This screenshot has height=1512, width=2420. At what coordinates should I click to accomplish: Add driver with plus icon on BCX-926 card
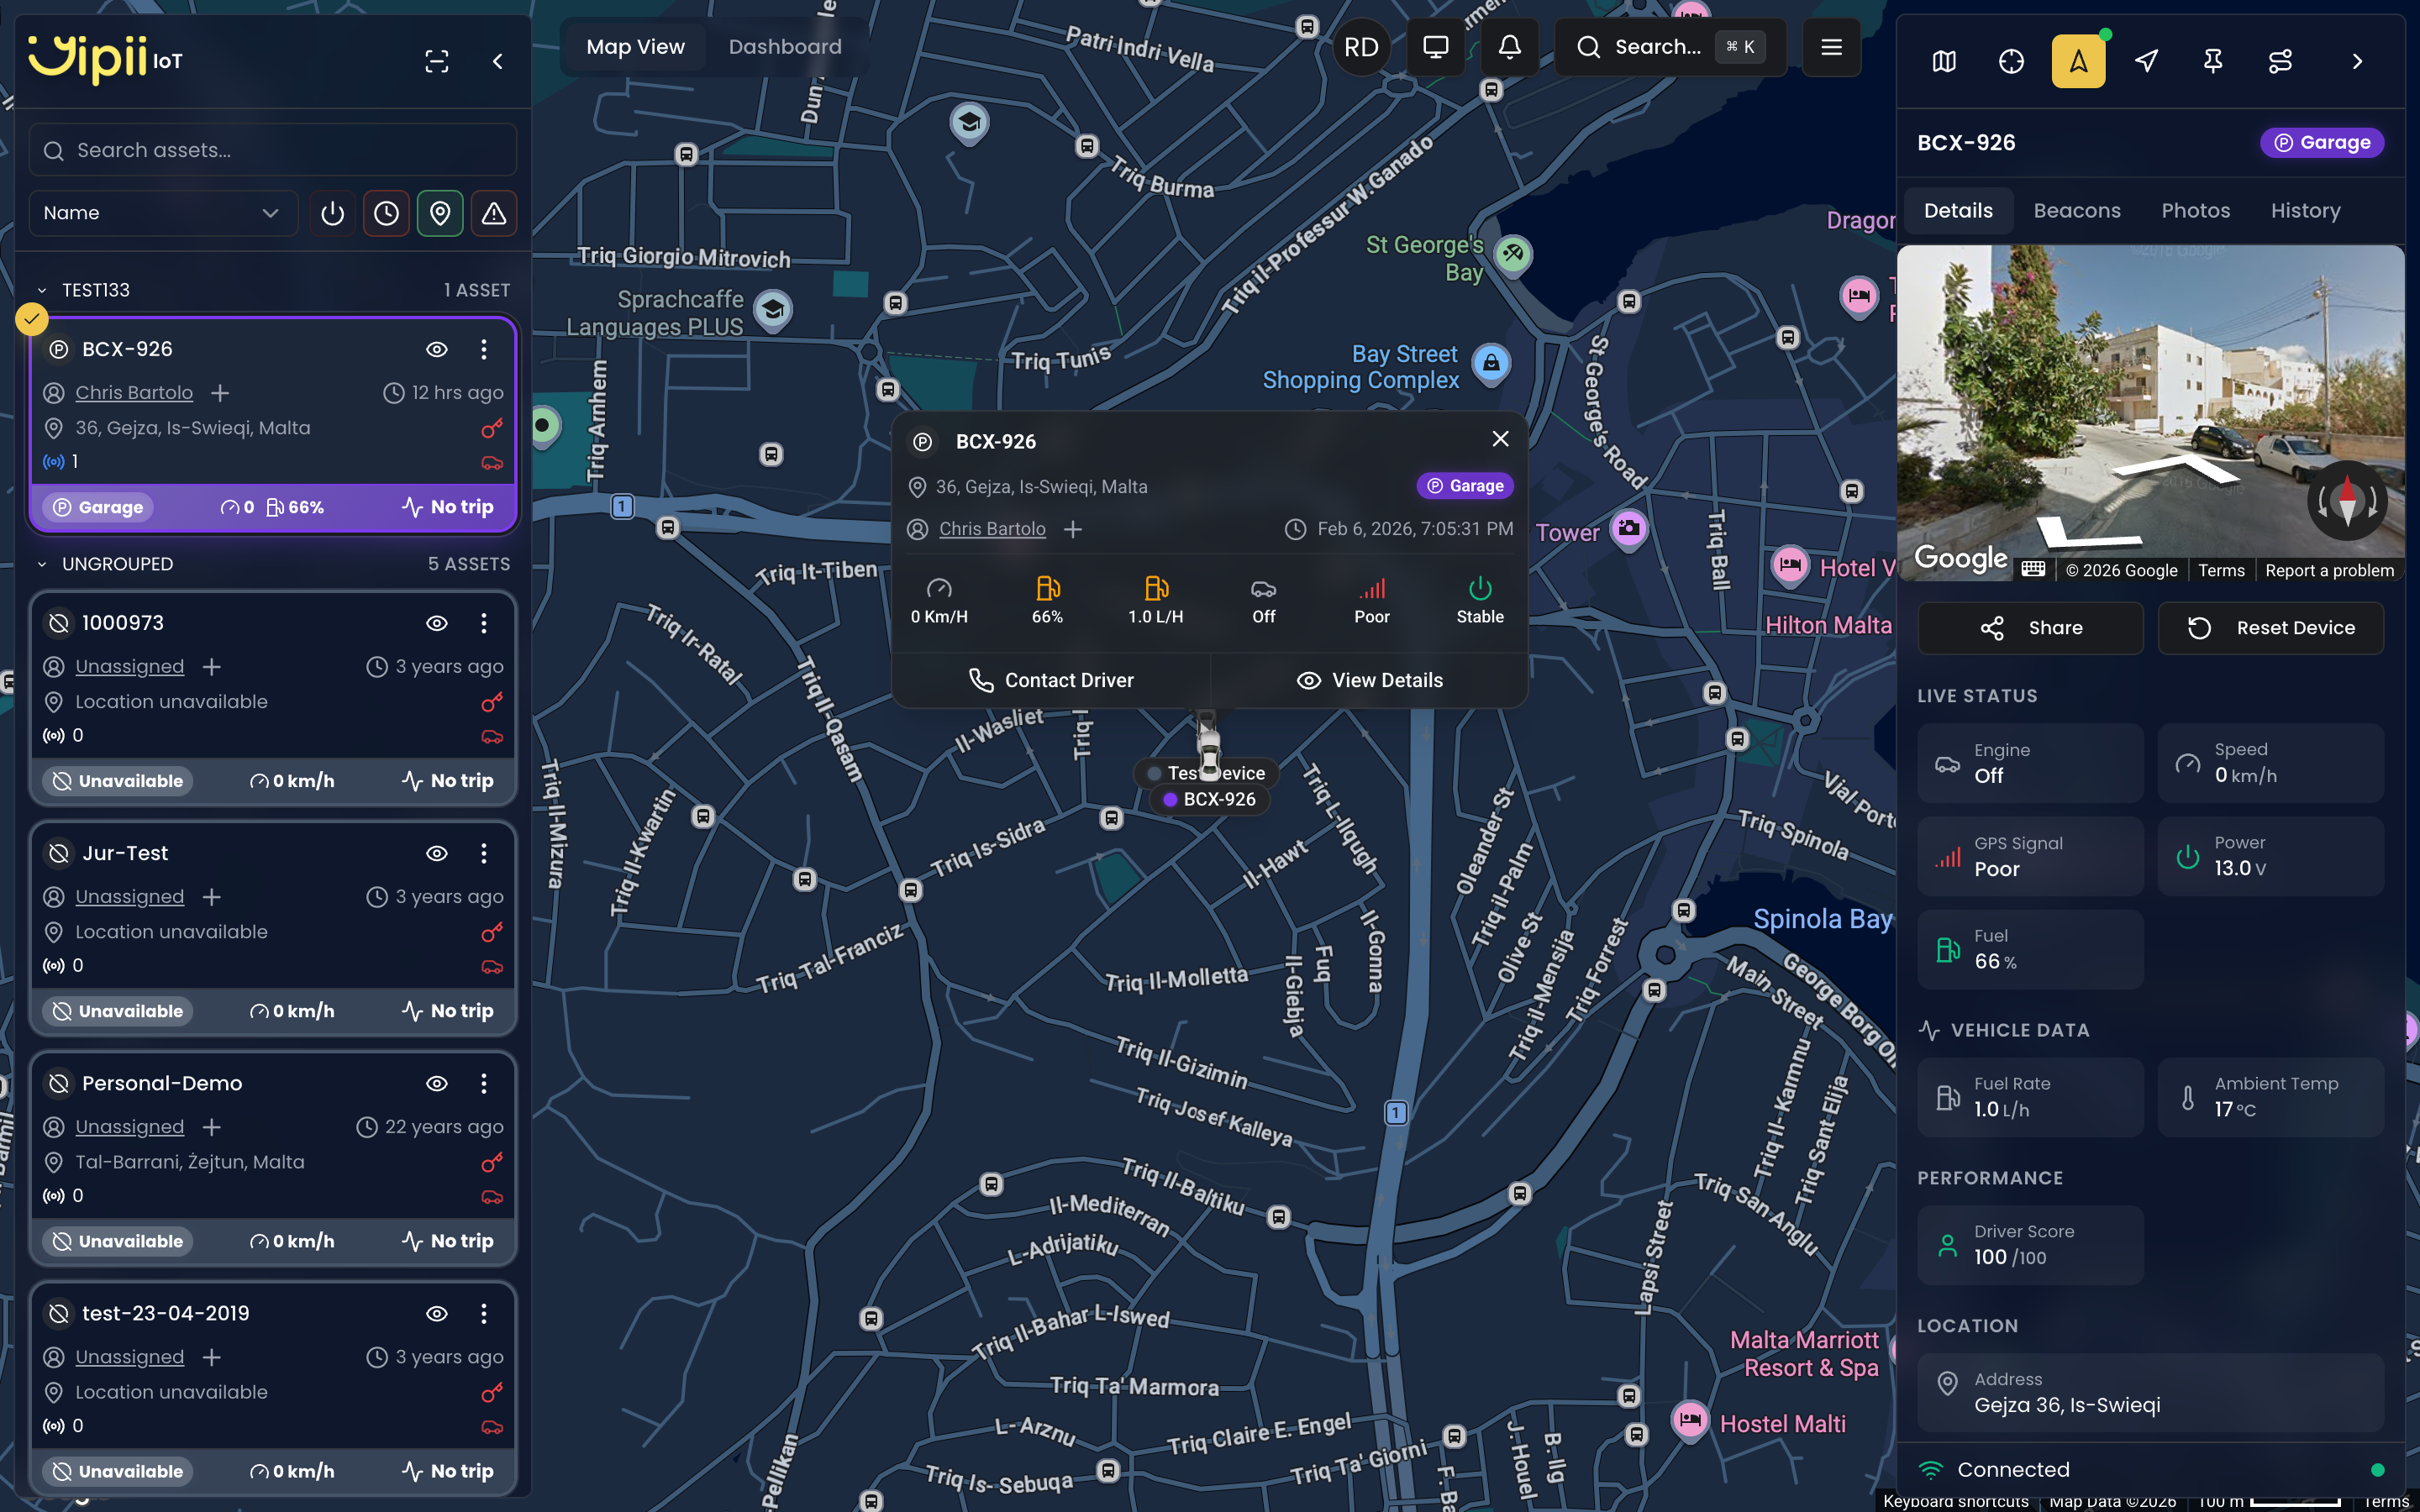pyautogui.click(x=220, y=393)
